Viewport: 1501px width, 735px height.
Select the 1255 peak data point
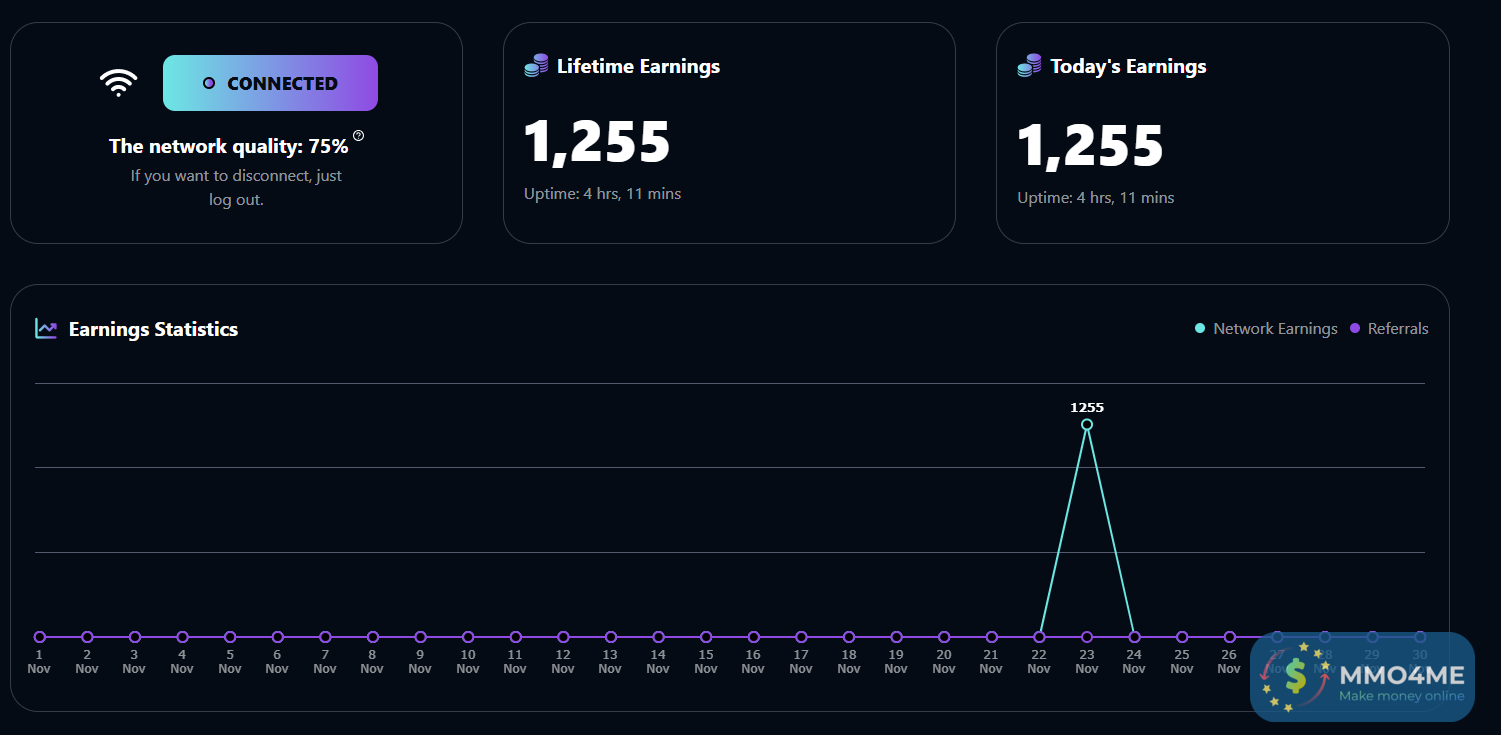(1087, 424)
